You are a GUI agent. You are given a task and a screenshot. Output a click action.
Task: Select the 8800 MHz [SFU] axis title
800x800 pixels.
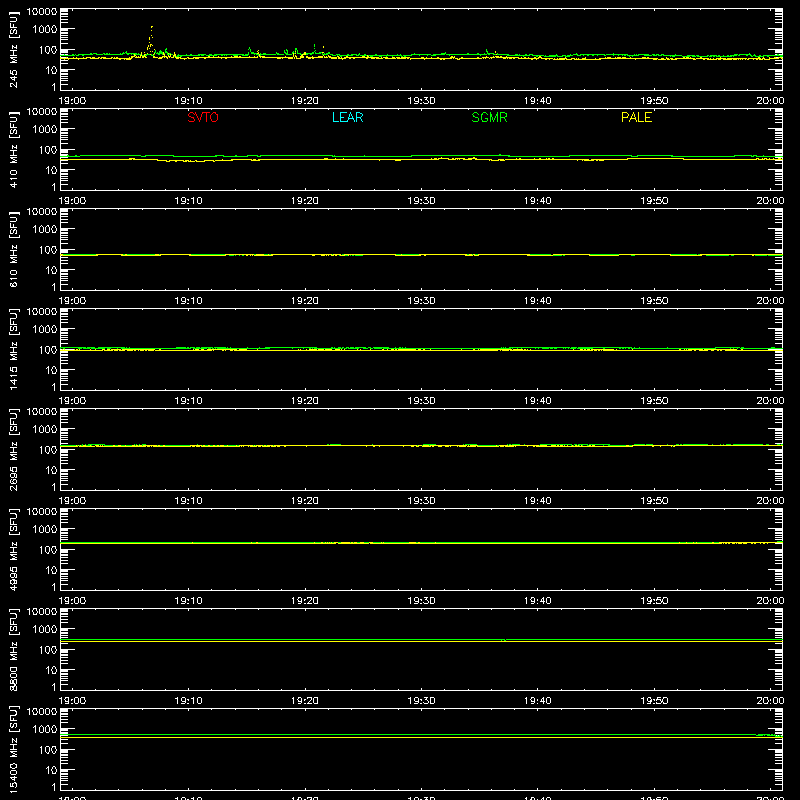click(13, 649)
